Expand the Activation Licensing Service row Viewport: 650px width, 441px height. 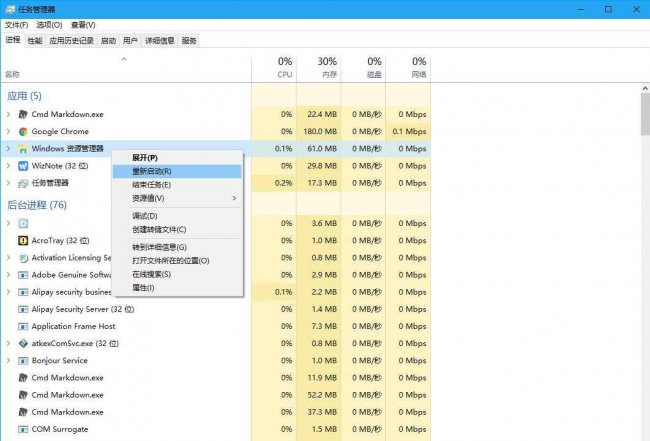tap(8, 258)
